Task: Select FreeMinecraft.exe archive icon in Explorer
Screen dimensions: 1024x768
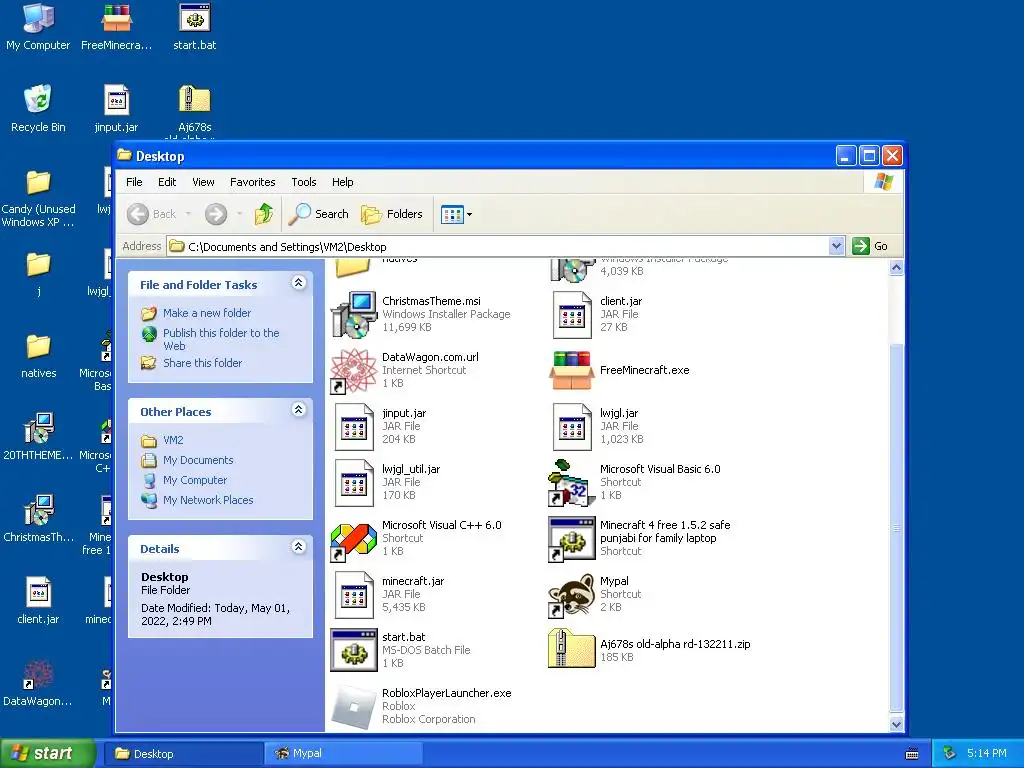Action: pyautogui.click(x=572, y=370)
